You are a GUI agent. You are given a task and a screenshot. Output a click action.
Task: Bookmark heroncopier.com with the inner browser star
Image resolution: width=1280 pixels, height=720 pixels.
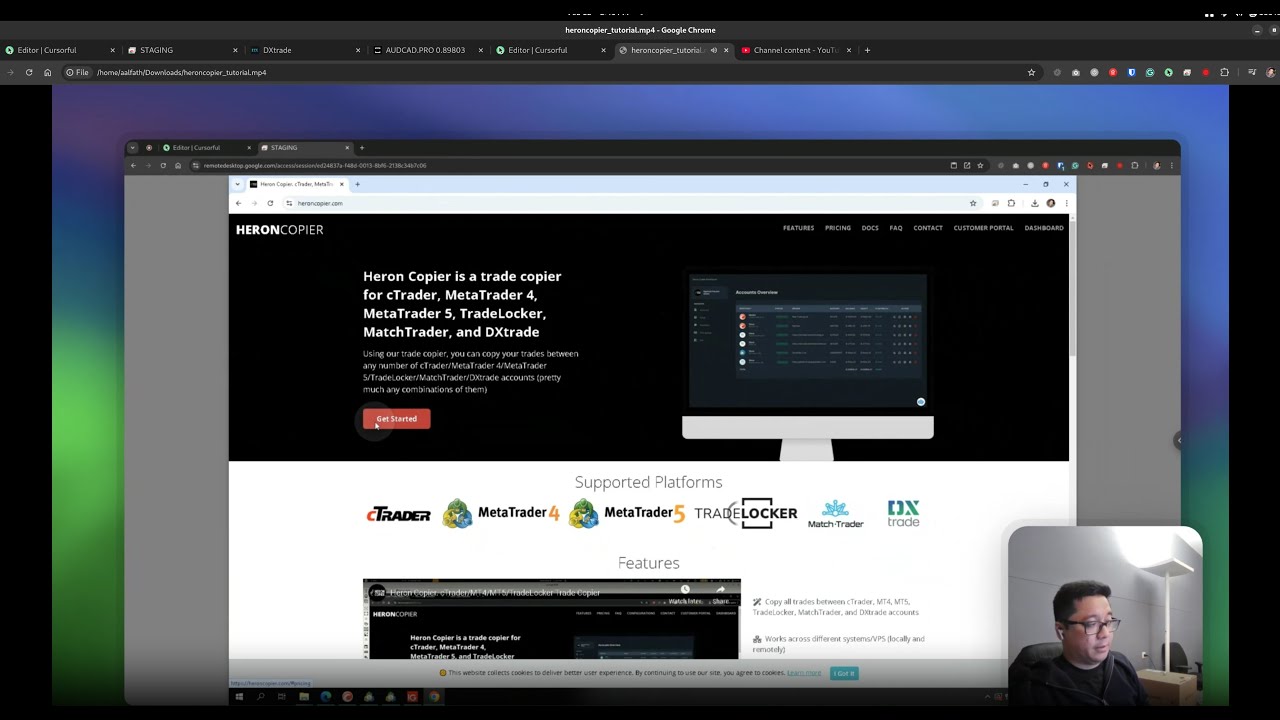[972, 203]
